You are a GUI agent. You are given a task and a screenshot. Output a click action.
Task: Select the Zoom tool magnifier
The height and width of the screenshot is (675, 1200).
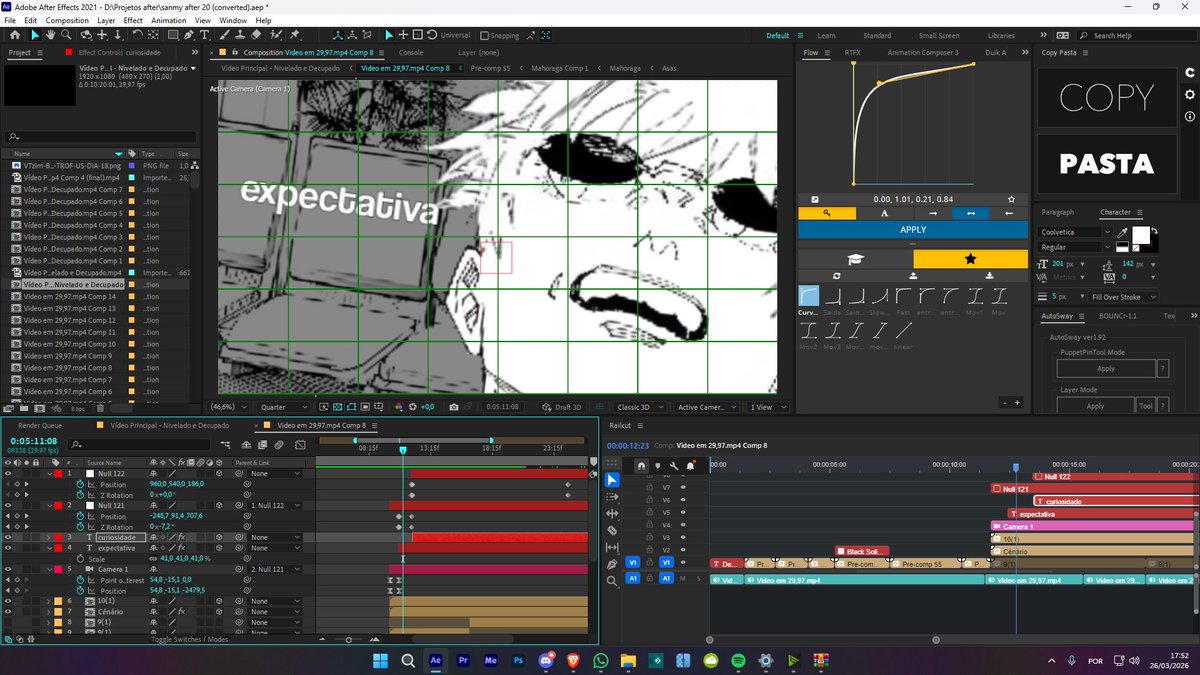click(66, 35)
